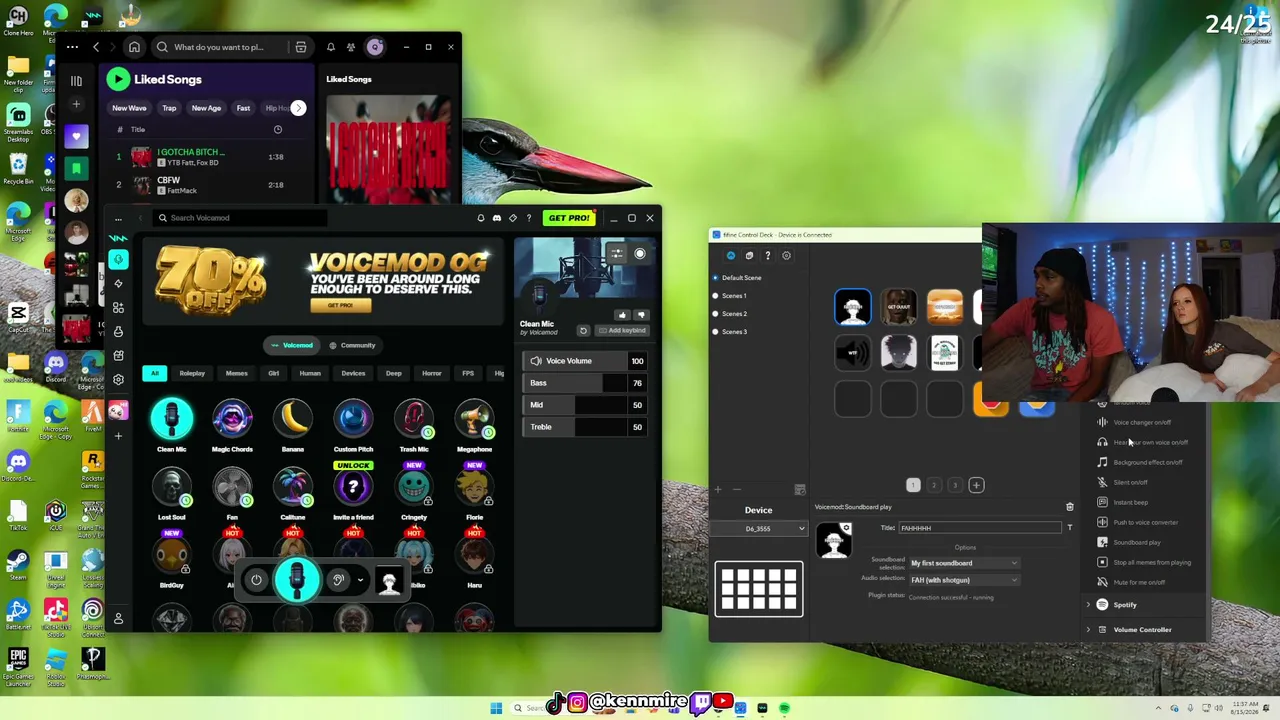Click the GET PRO! button in Voicemod header
1280x720 pixels.
[569, 218]
